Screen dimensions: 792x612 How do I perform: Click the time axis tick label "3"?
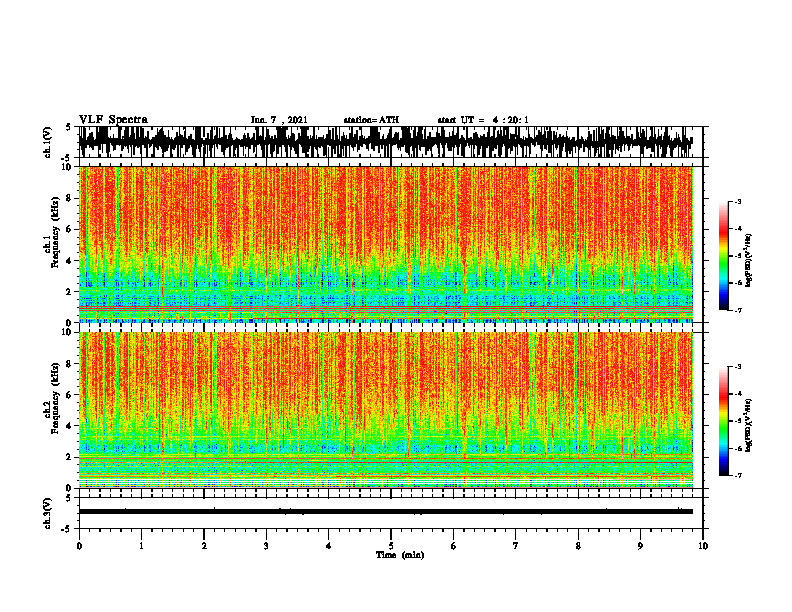point(266,546)
